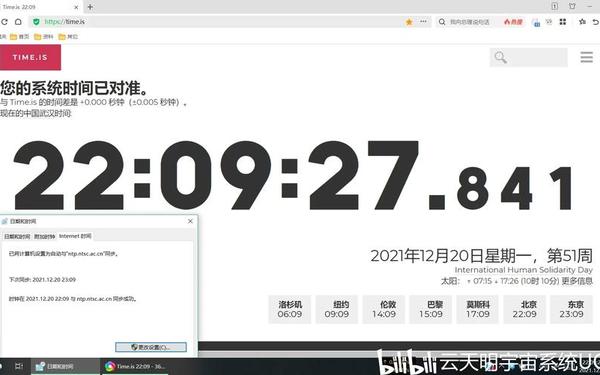
Task: Open Beijing 22:09 time tile
Action: 525,309
